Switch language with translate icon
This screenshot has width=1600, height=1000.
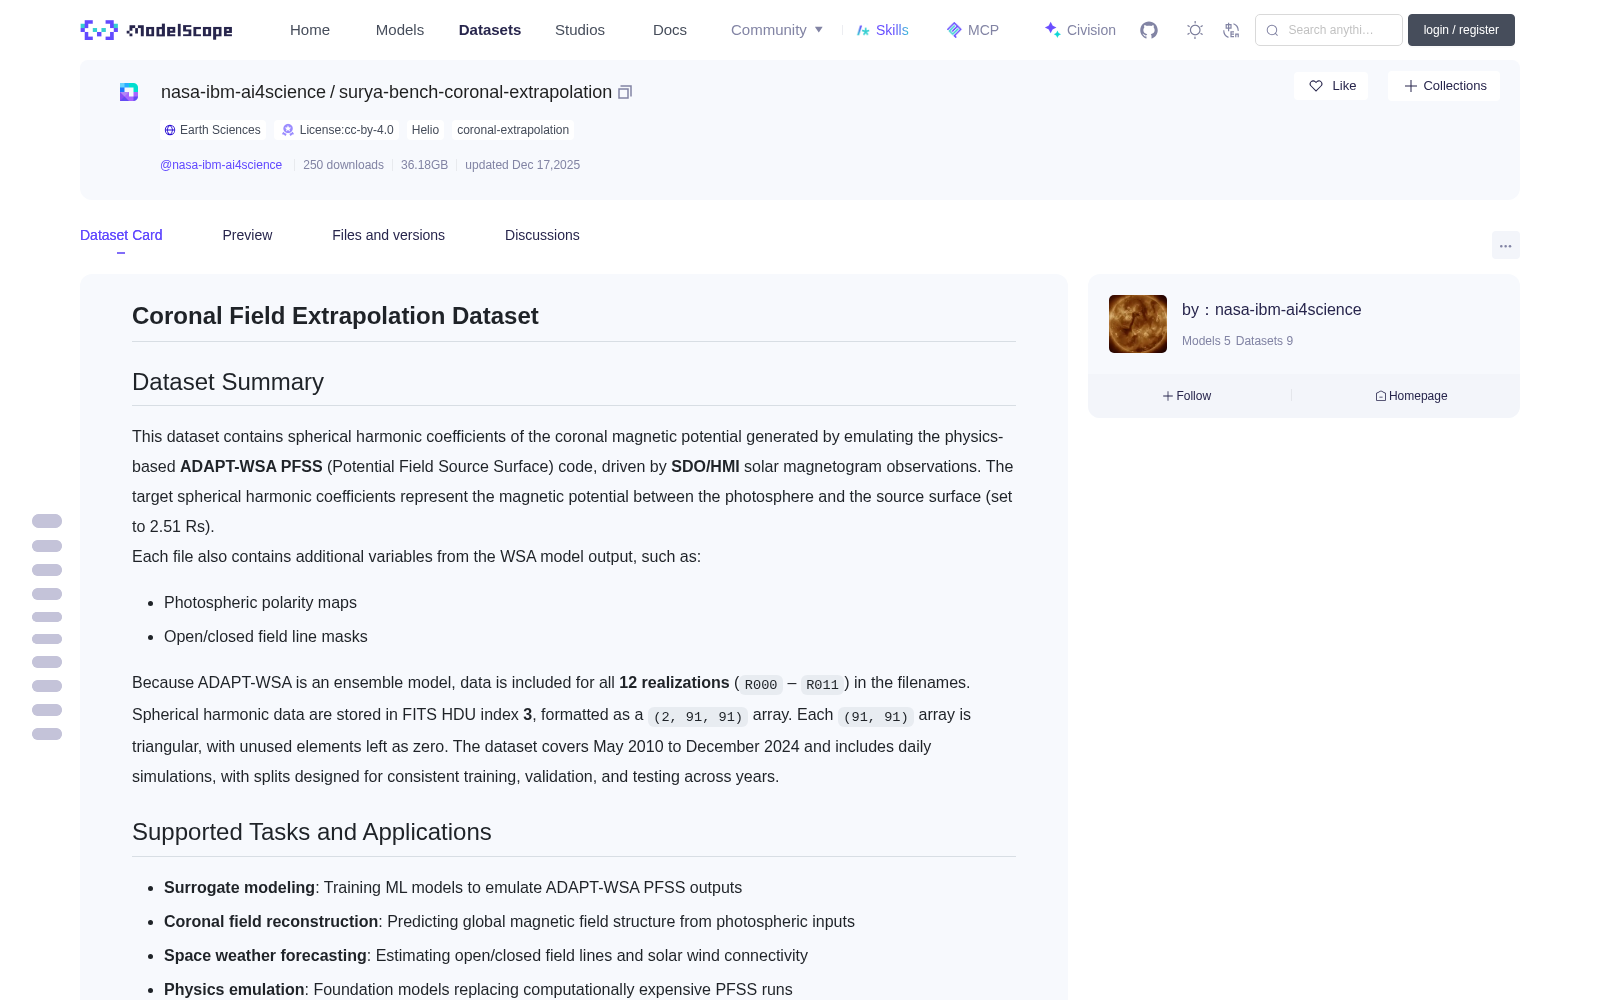point(1231,30)
